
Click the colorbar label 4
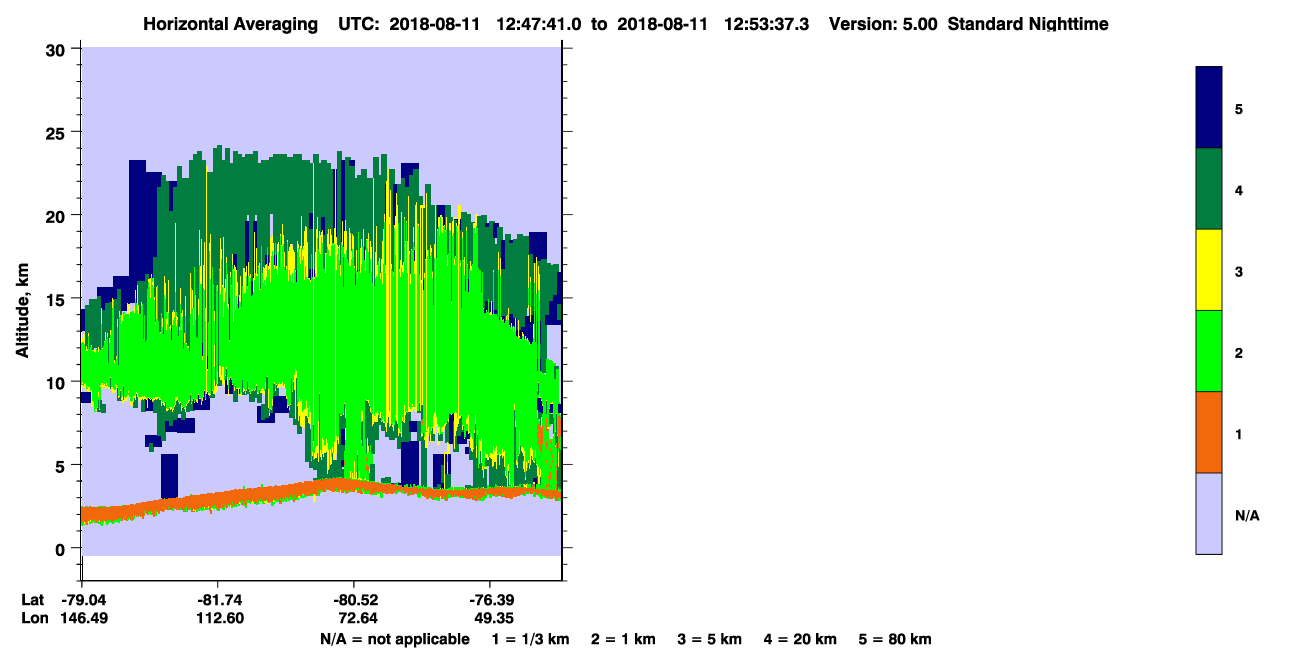click(1239, 190)
